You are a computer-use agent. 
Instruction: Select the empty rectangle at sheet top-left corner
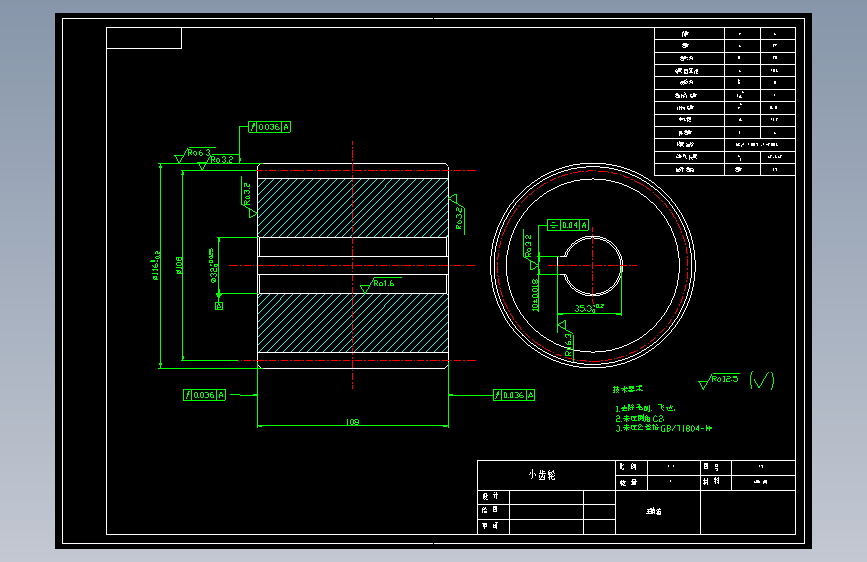pos(144,38)
